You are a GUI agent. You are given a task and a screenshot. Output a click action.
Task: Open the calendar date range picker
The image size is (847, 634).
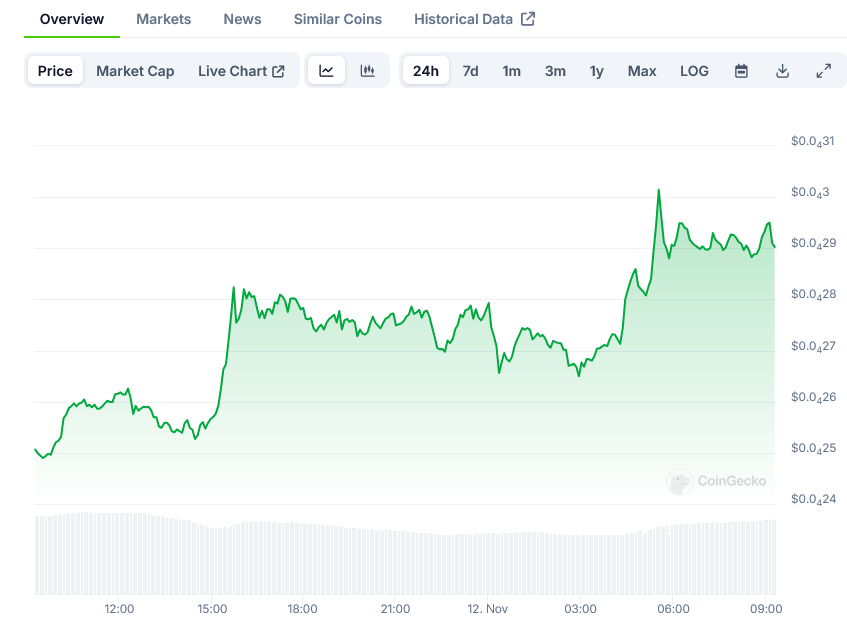click(x=741, y=71)
